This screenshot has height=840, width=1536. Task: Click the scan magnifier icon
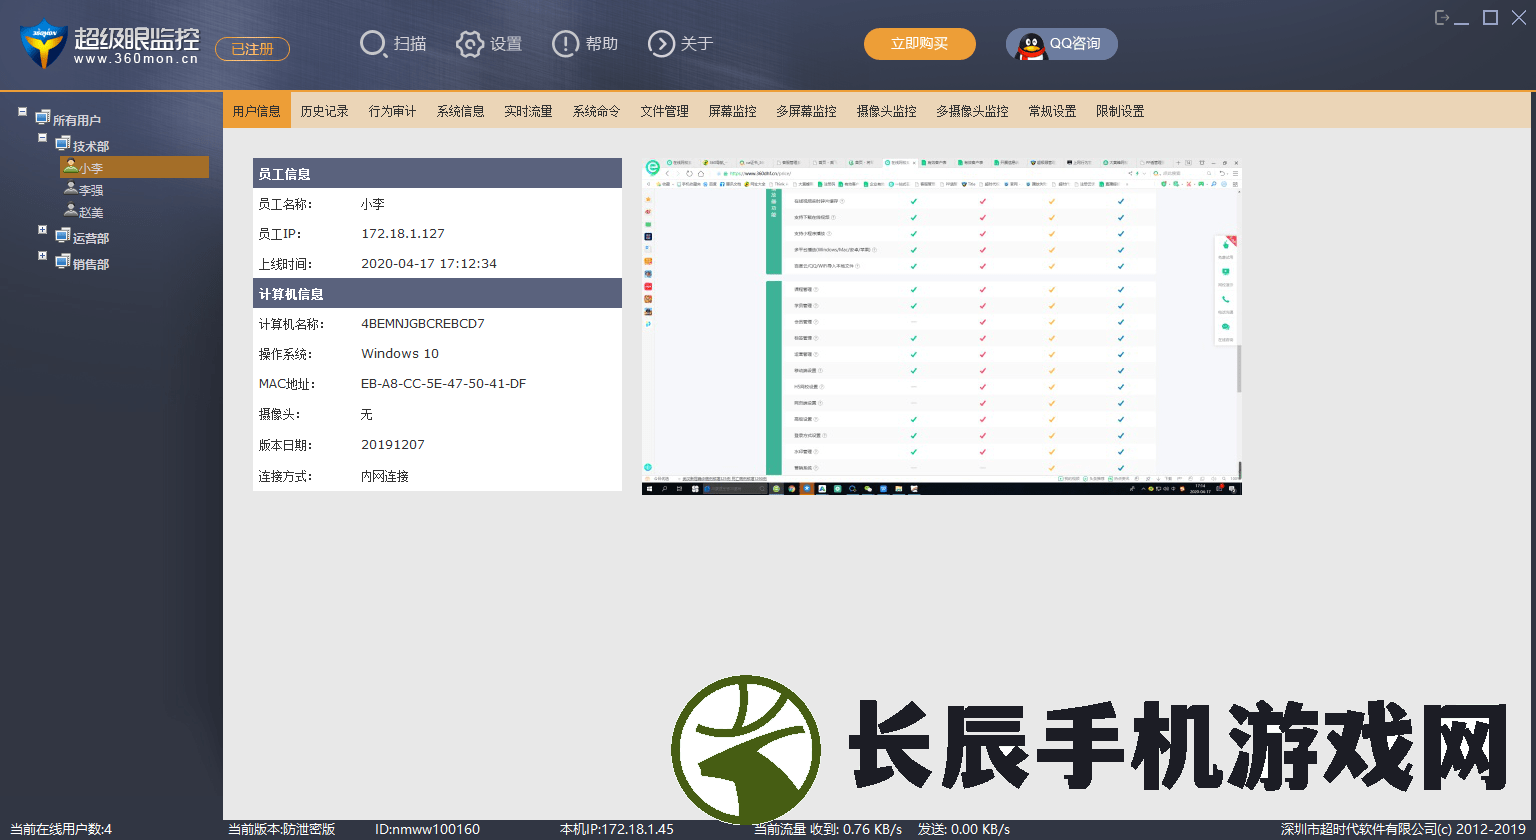click(373, 44)
